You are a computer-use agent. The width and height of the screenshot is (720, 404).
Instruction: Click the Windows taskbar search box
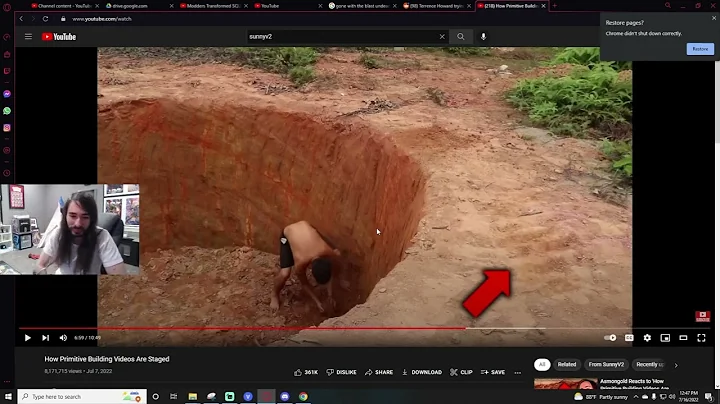pyautogui.click(x=82, y=396)
